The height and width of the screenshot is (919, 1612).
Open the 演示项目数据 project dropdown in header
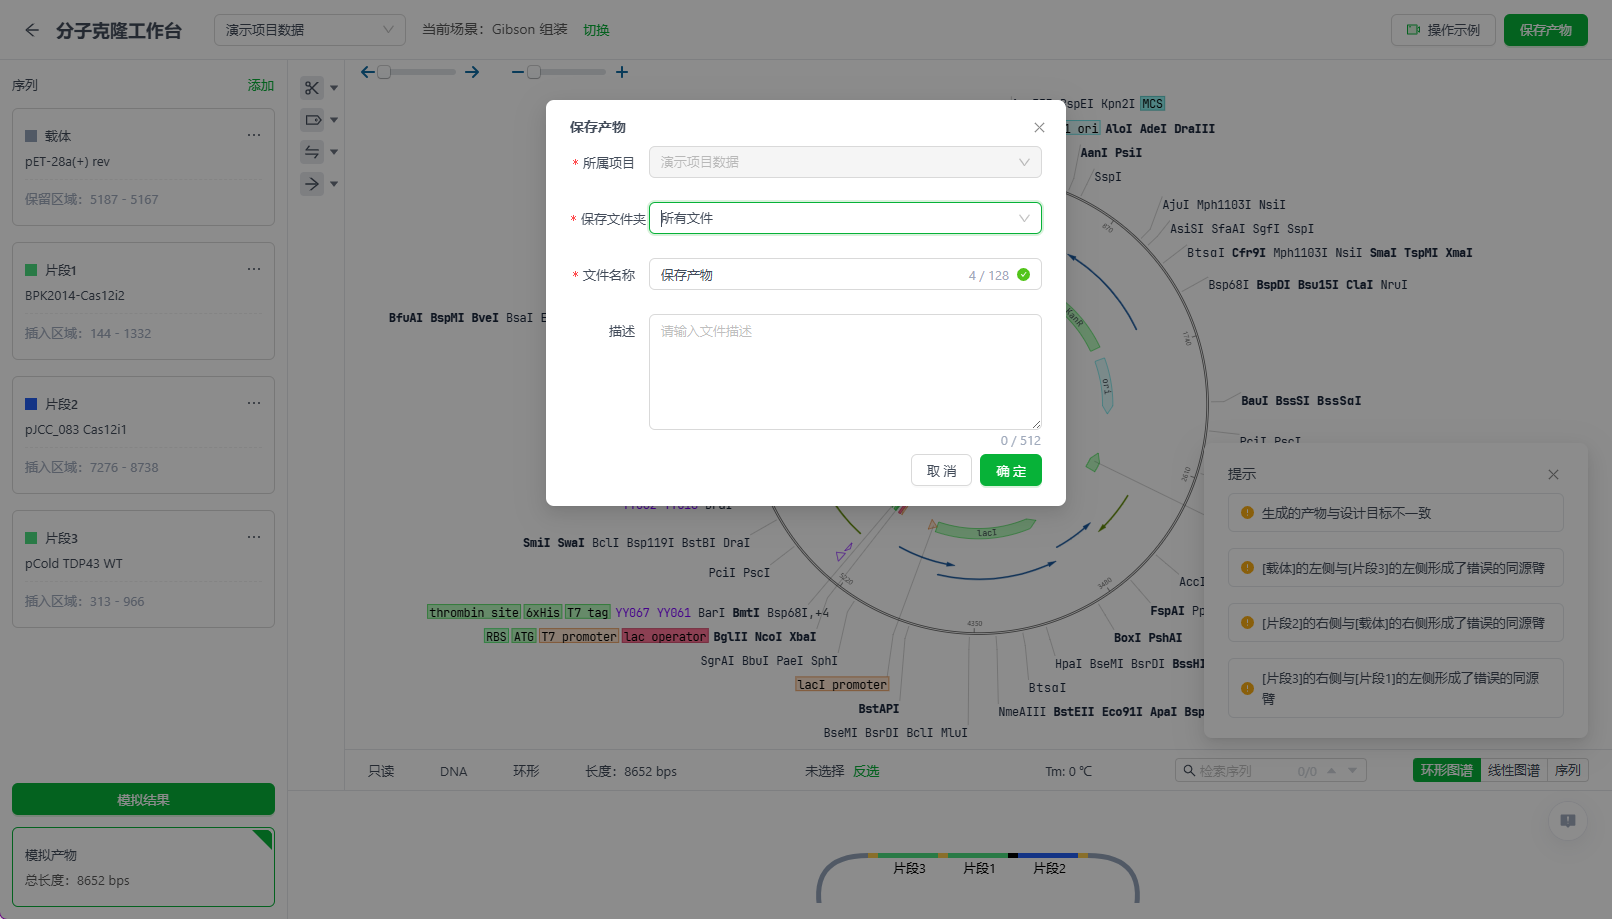point(309,30)
